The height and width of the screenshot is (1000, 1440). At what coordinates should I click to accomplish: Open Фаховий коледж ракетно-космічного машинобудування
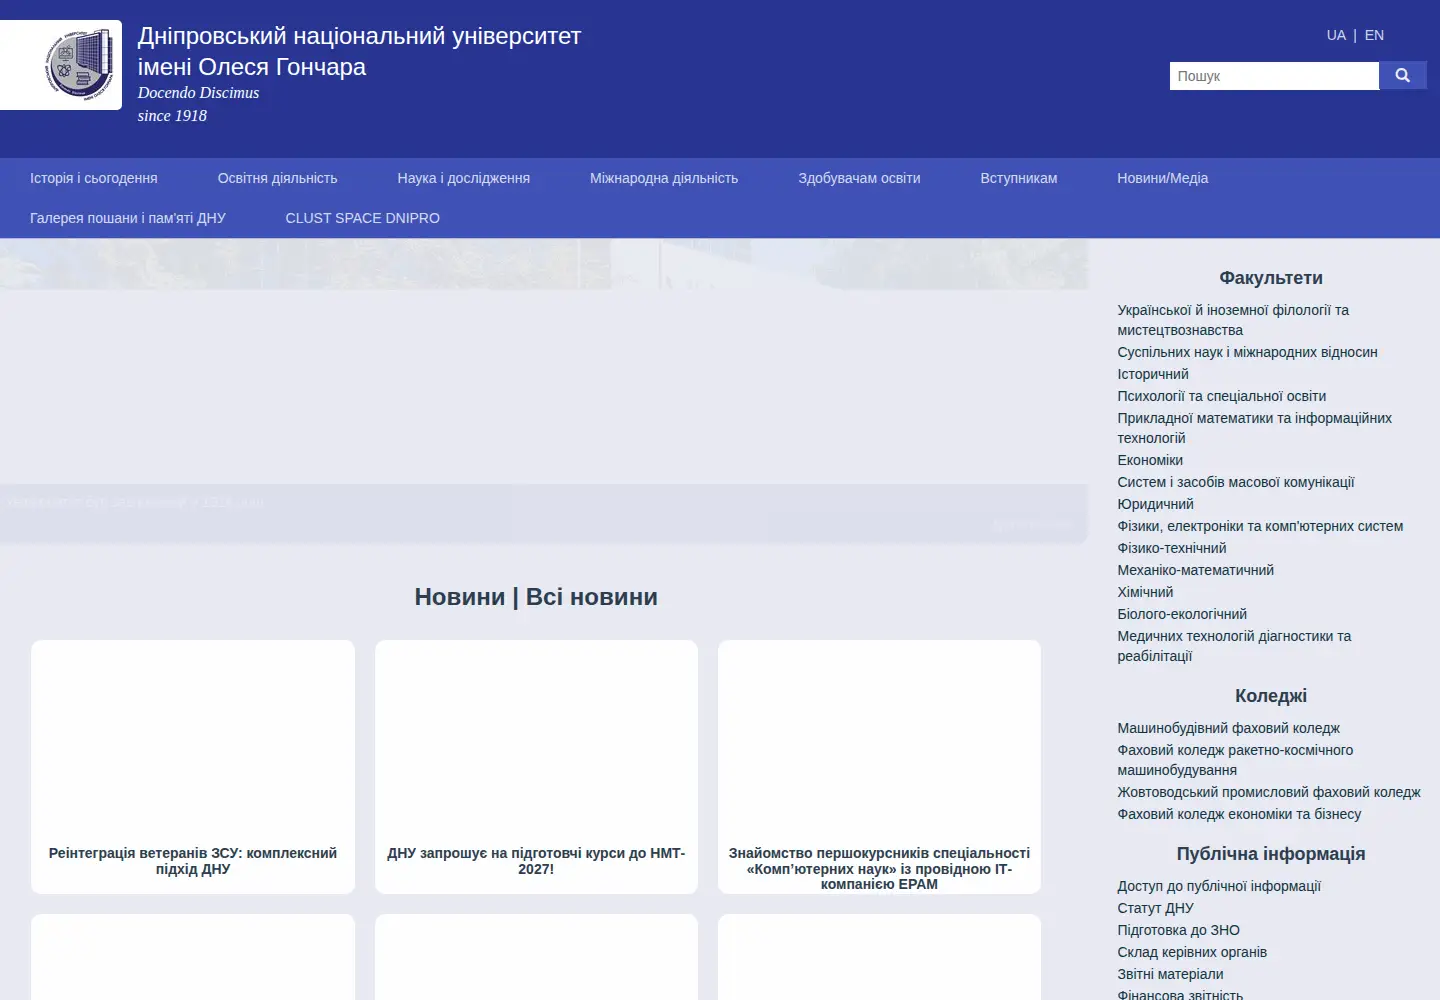click(1235, 760)
